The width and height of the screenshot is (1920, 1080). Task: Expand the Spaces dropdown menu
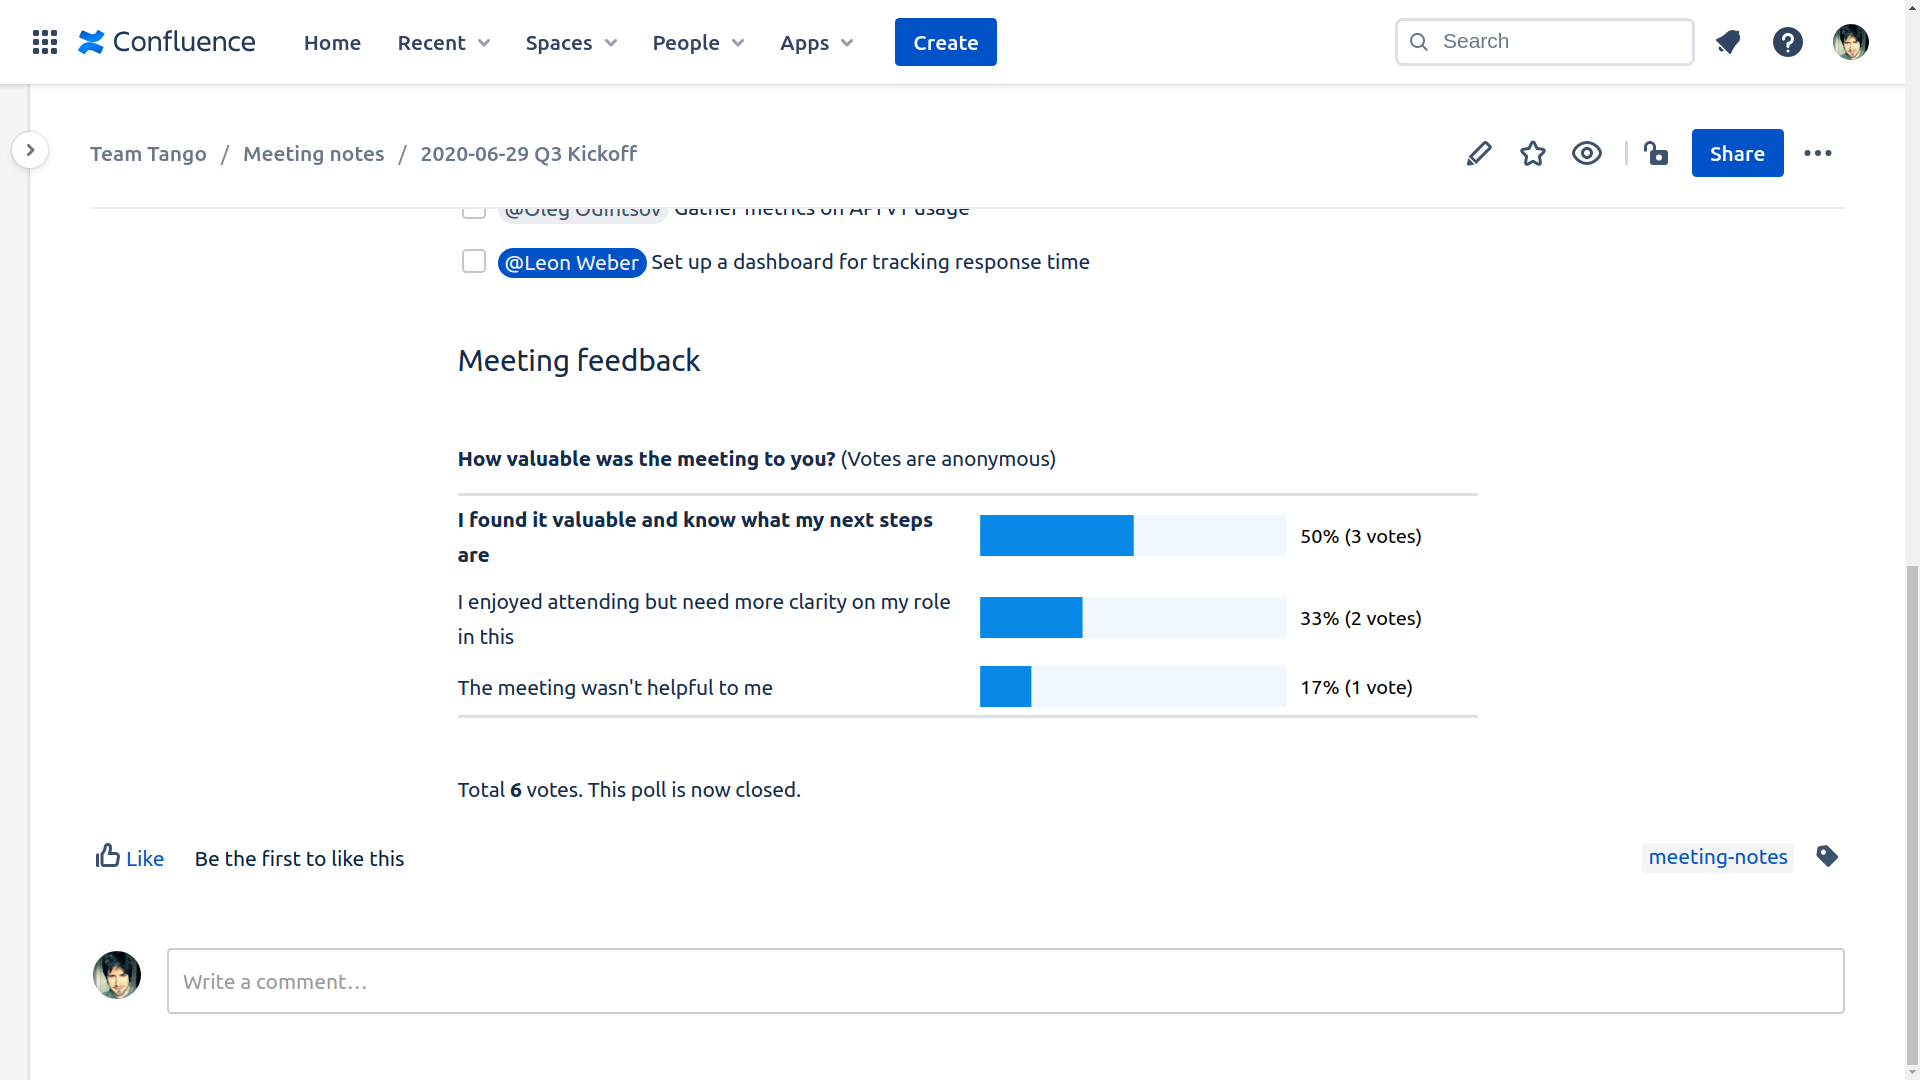tap(571, 42)
